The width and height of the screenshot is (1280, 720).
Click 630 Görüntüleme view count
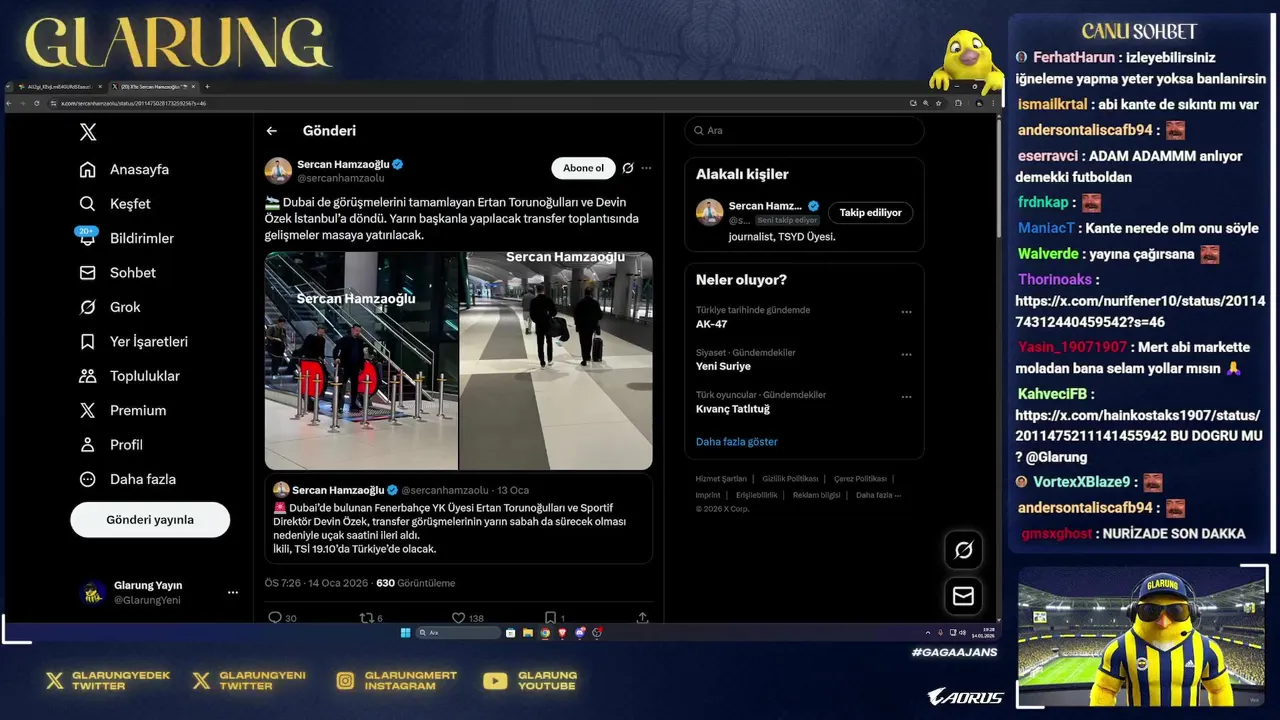click(415, 583)
